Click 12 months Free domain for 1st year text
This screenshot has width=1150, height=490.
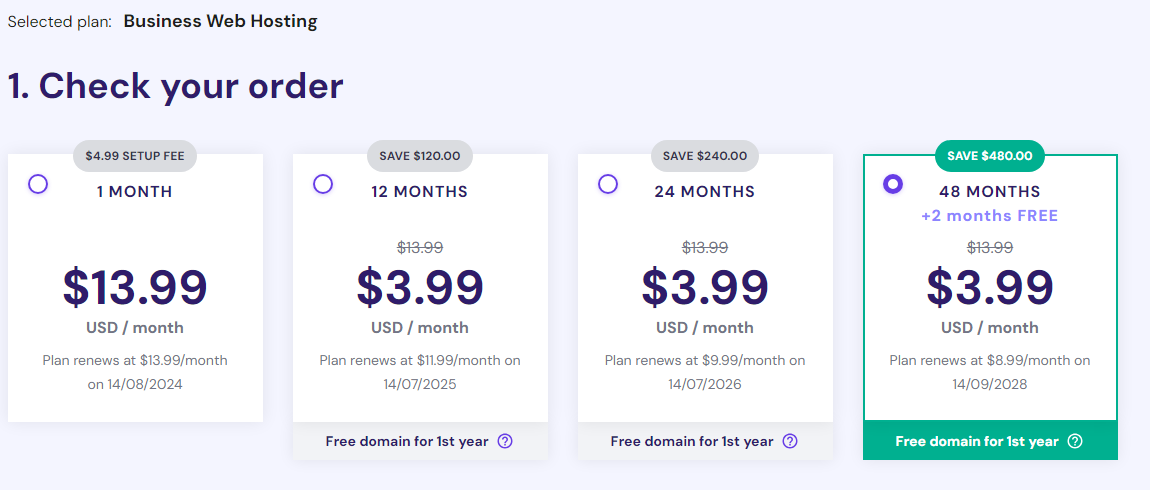[407, 442]
